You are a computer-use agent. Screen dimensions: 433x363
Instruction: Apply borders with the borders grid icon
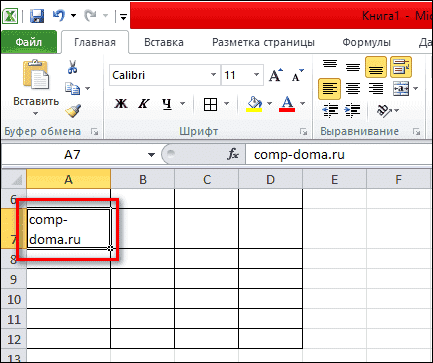click(210, 104)
